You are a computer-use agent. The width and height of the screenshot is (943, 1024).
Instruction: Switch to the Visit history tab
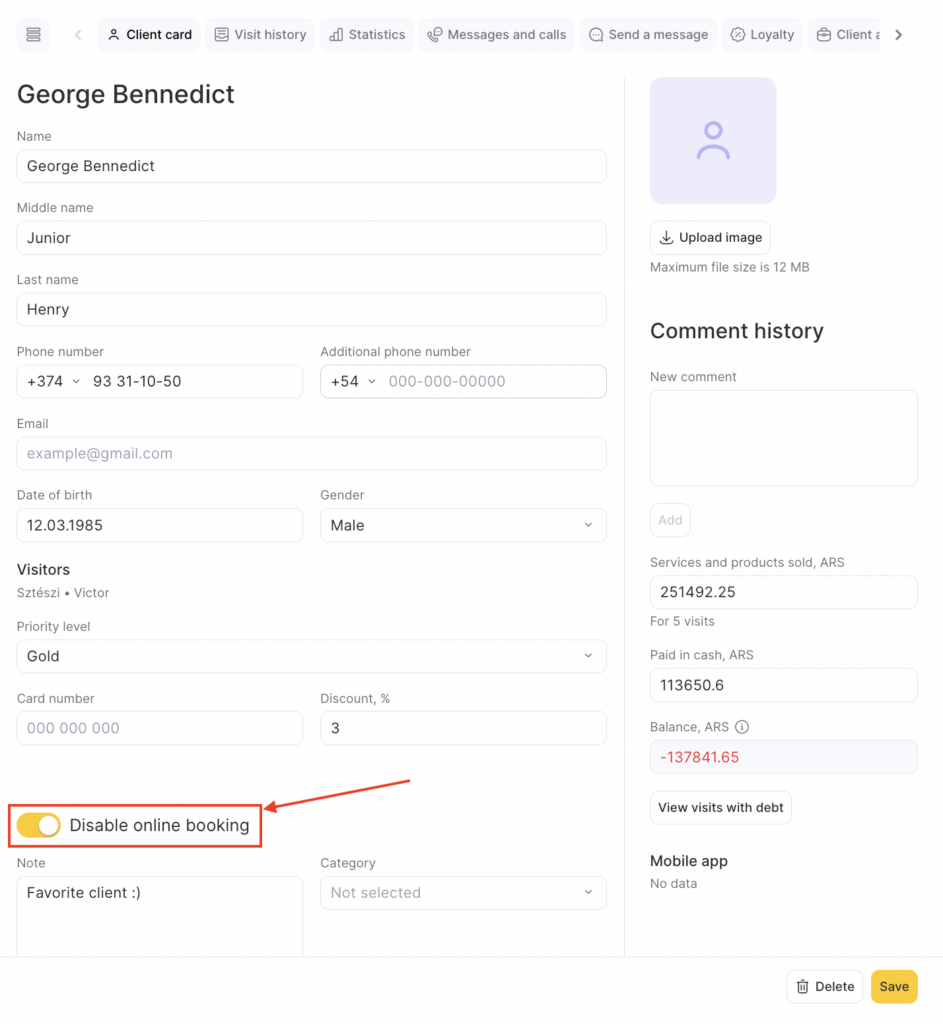coord(260,35)
